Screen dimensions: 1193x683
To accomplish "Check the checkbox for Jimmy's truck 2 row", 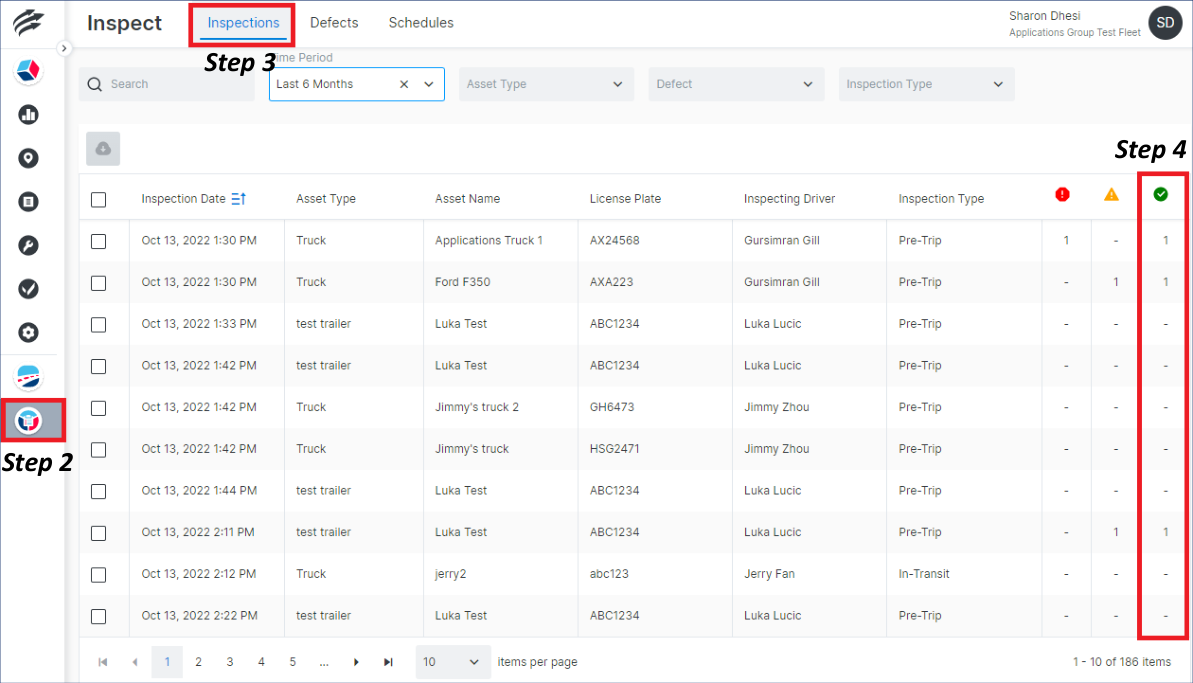I will [x=98, y=407].
